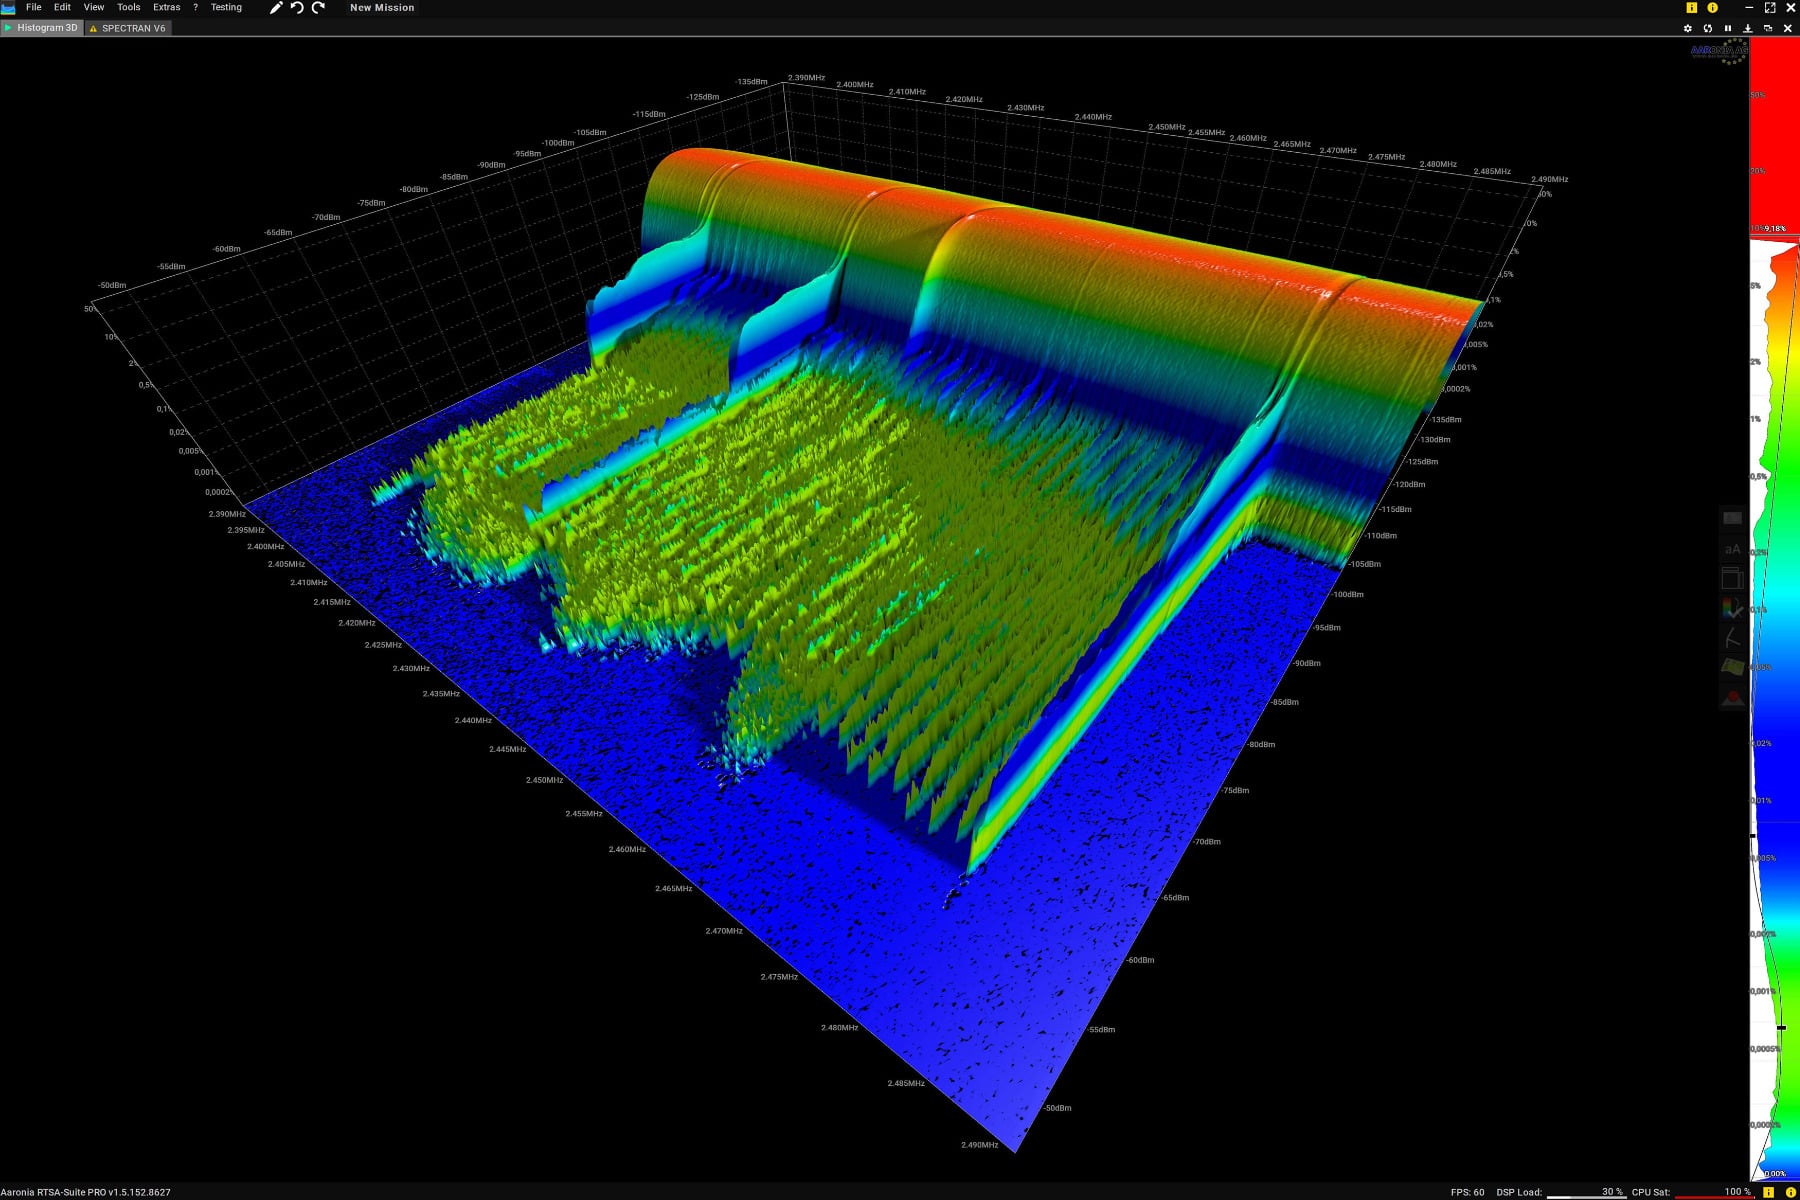Switch to the SPECTRAN V6 tab
This screenshot has height=1200, width=1800.
coord(133,28)
